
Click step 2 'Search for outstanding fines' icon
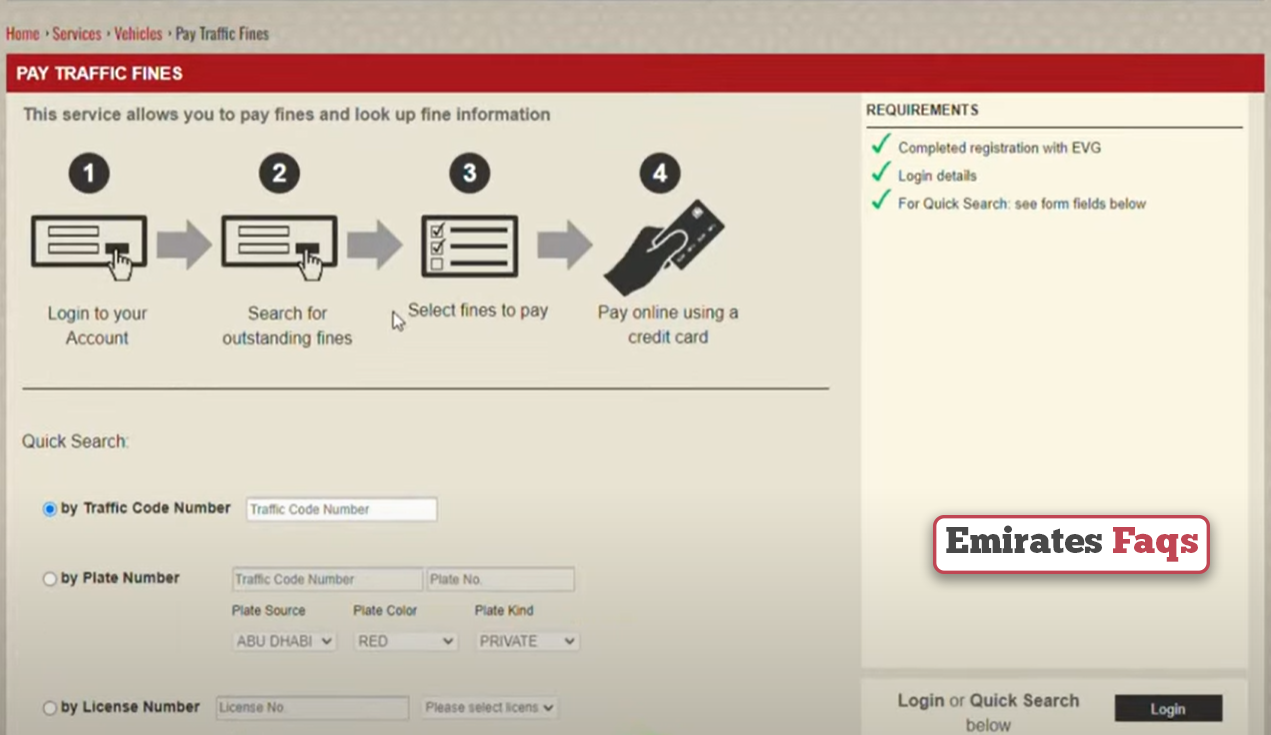point(279,243)
